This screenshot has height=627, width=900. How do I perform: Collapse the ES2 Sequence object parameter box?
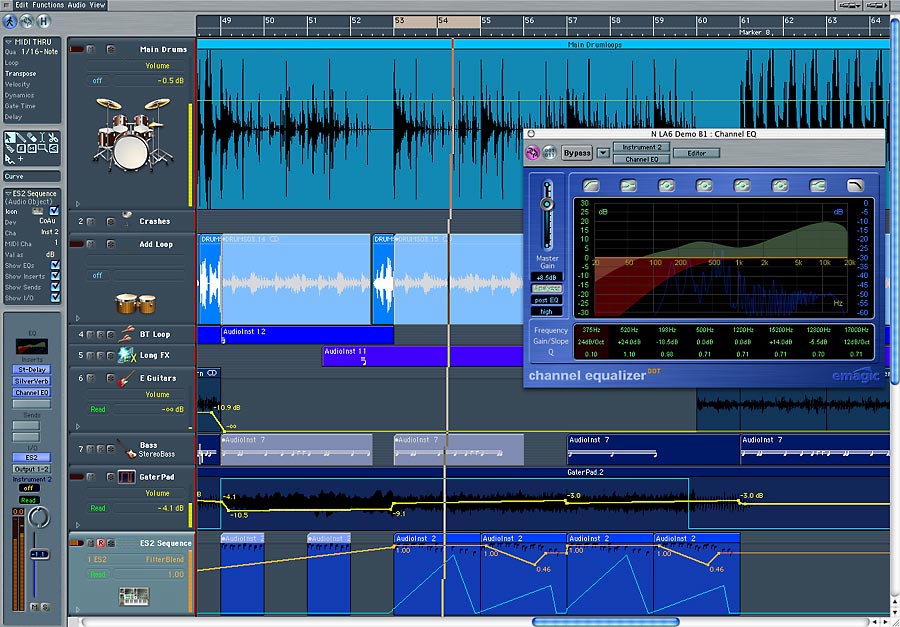point(7,193)
